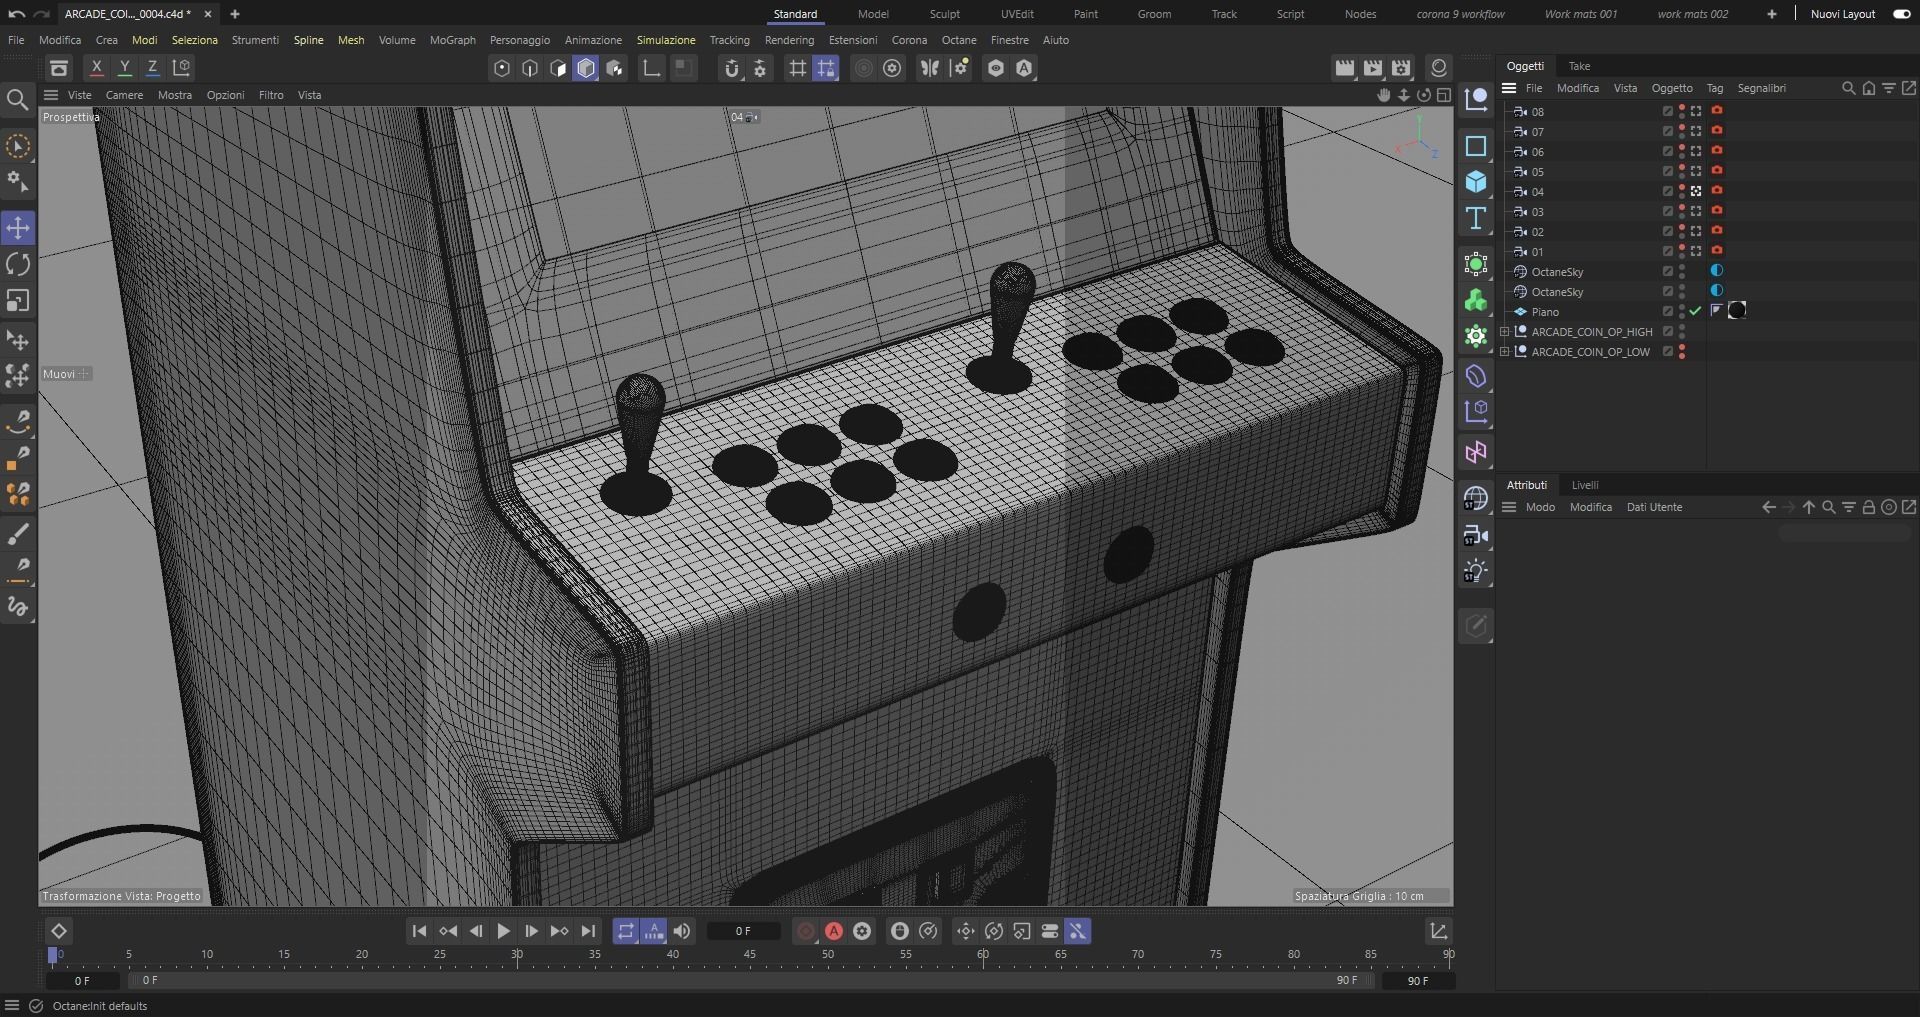Expand ARCADE_COIN_OP_LOW tree item

point(1505,351)
